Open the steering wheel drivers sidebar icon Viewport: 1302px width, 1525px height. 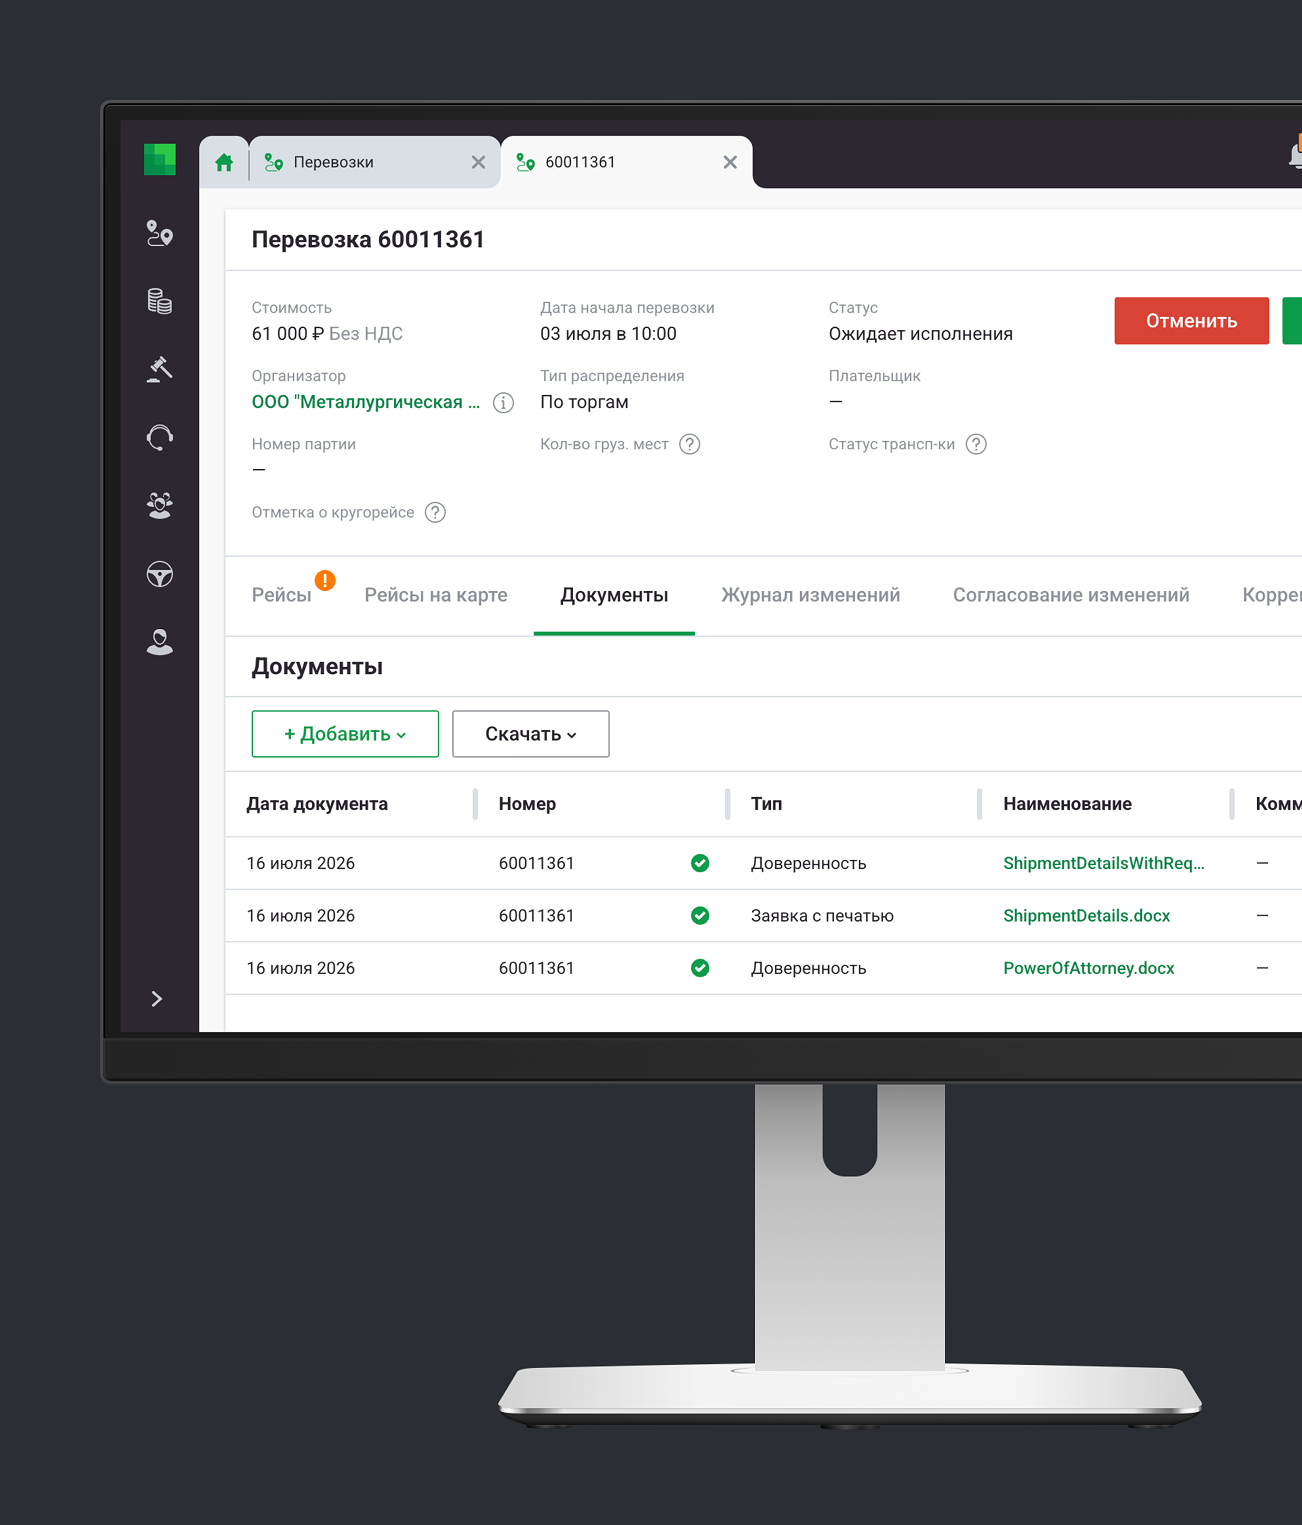160,574
